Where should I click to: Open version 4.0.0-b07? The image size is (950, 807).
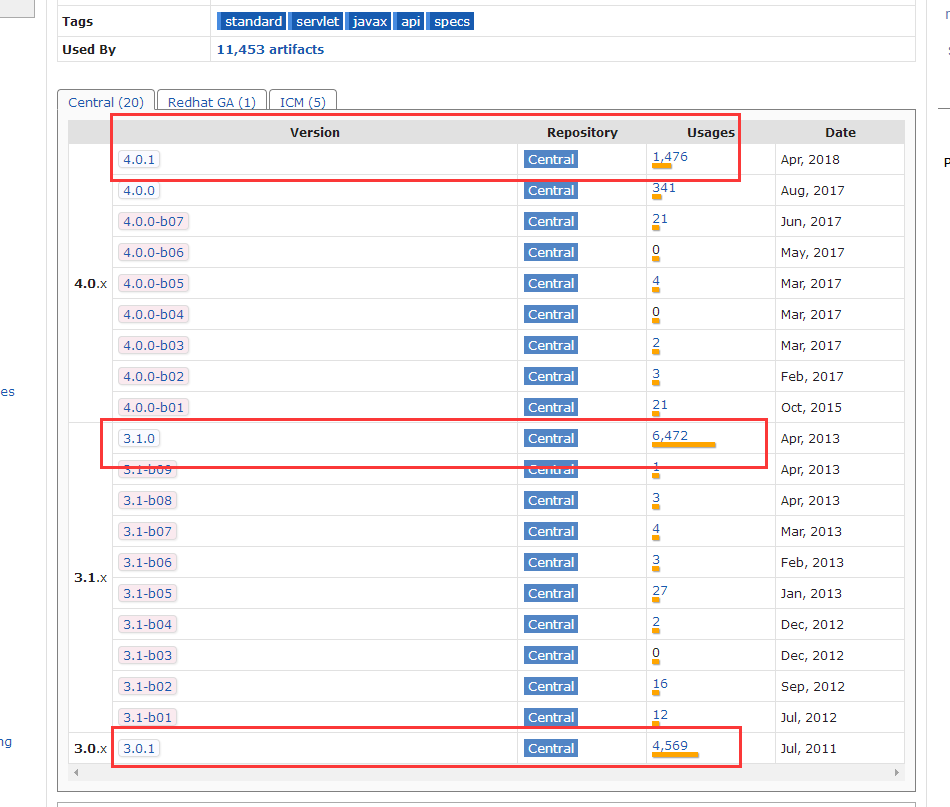(153, 221)
